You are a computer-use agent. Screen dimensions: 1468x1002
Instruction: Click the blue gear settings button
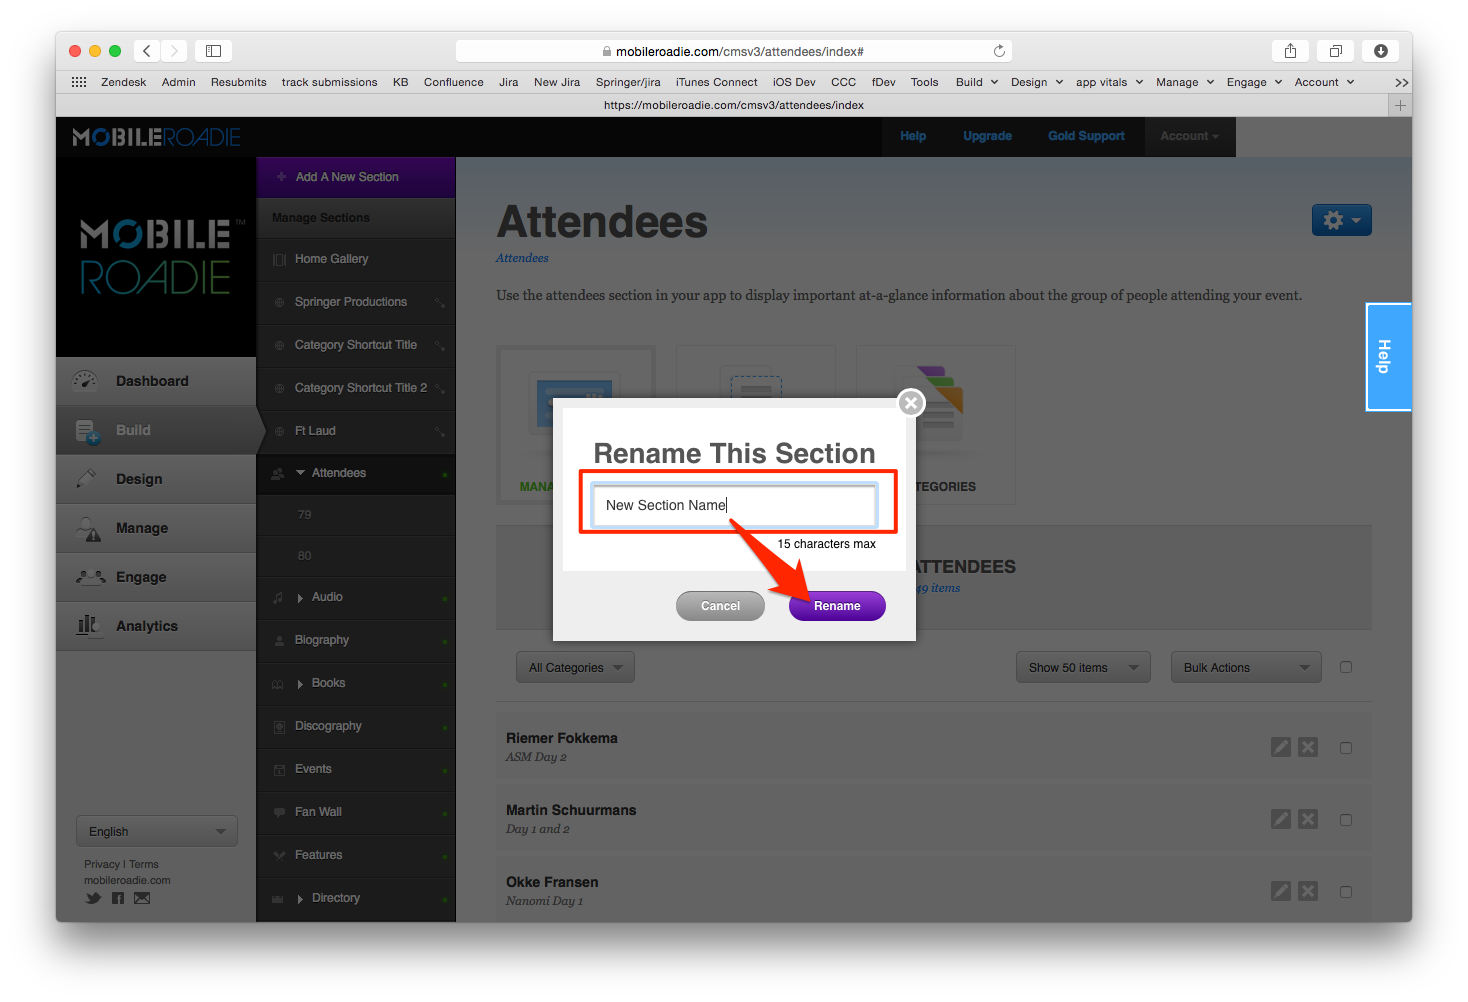coord(1341,220)
